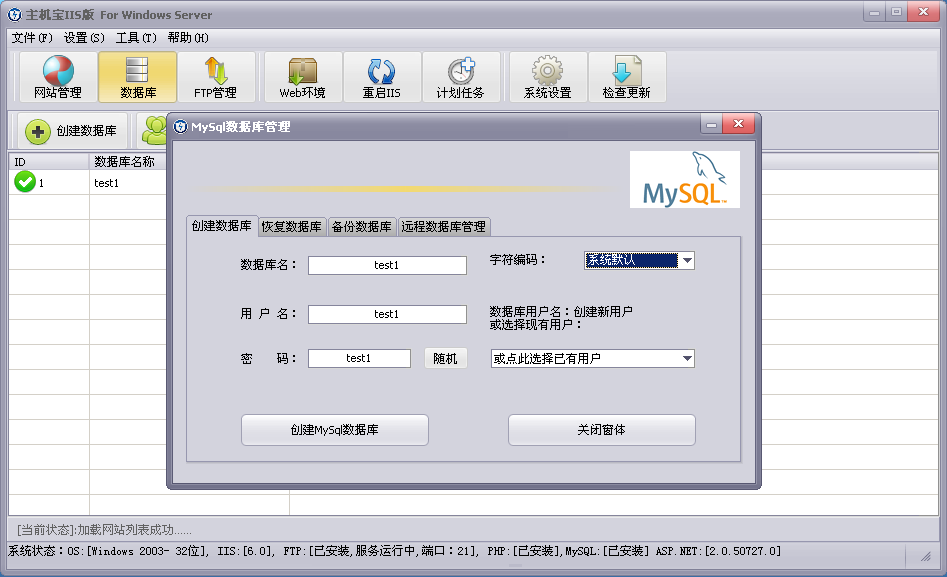Viewport: 947px width, 577px height.
Task: Switch to the 创建数据库 tab
Action: (222, 226)
